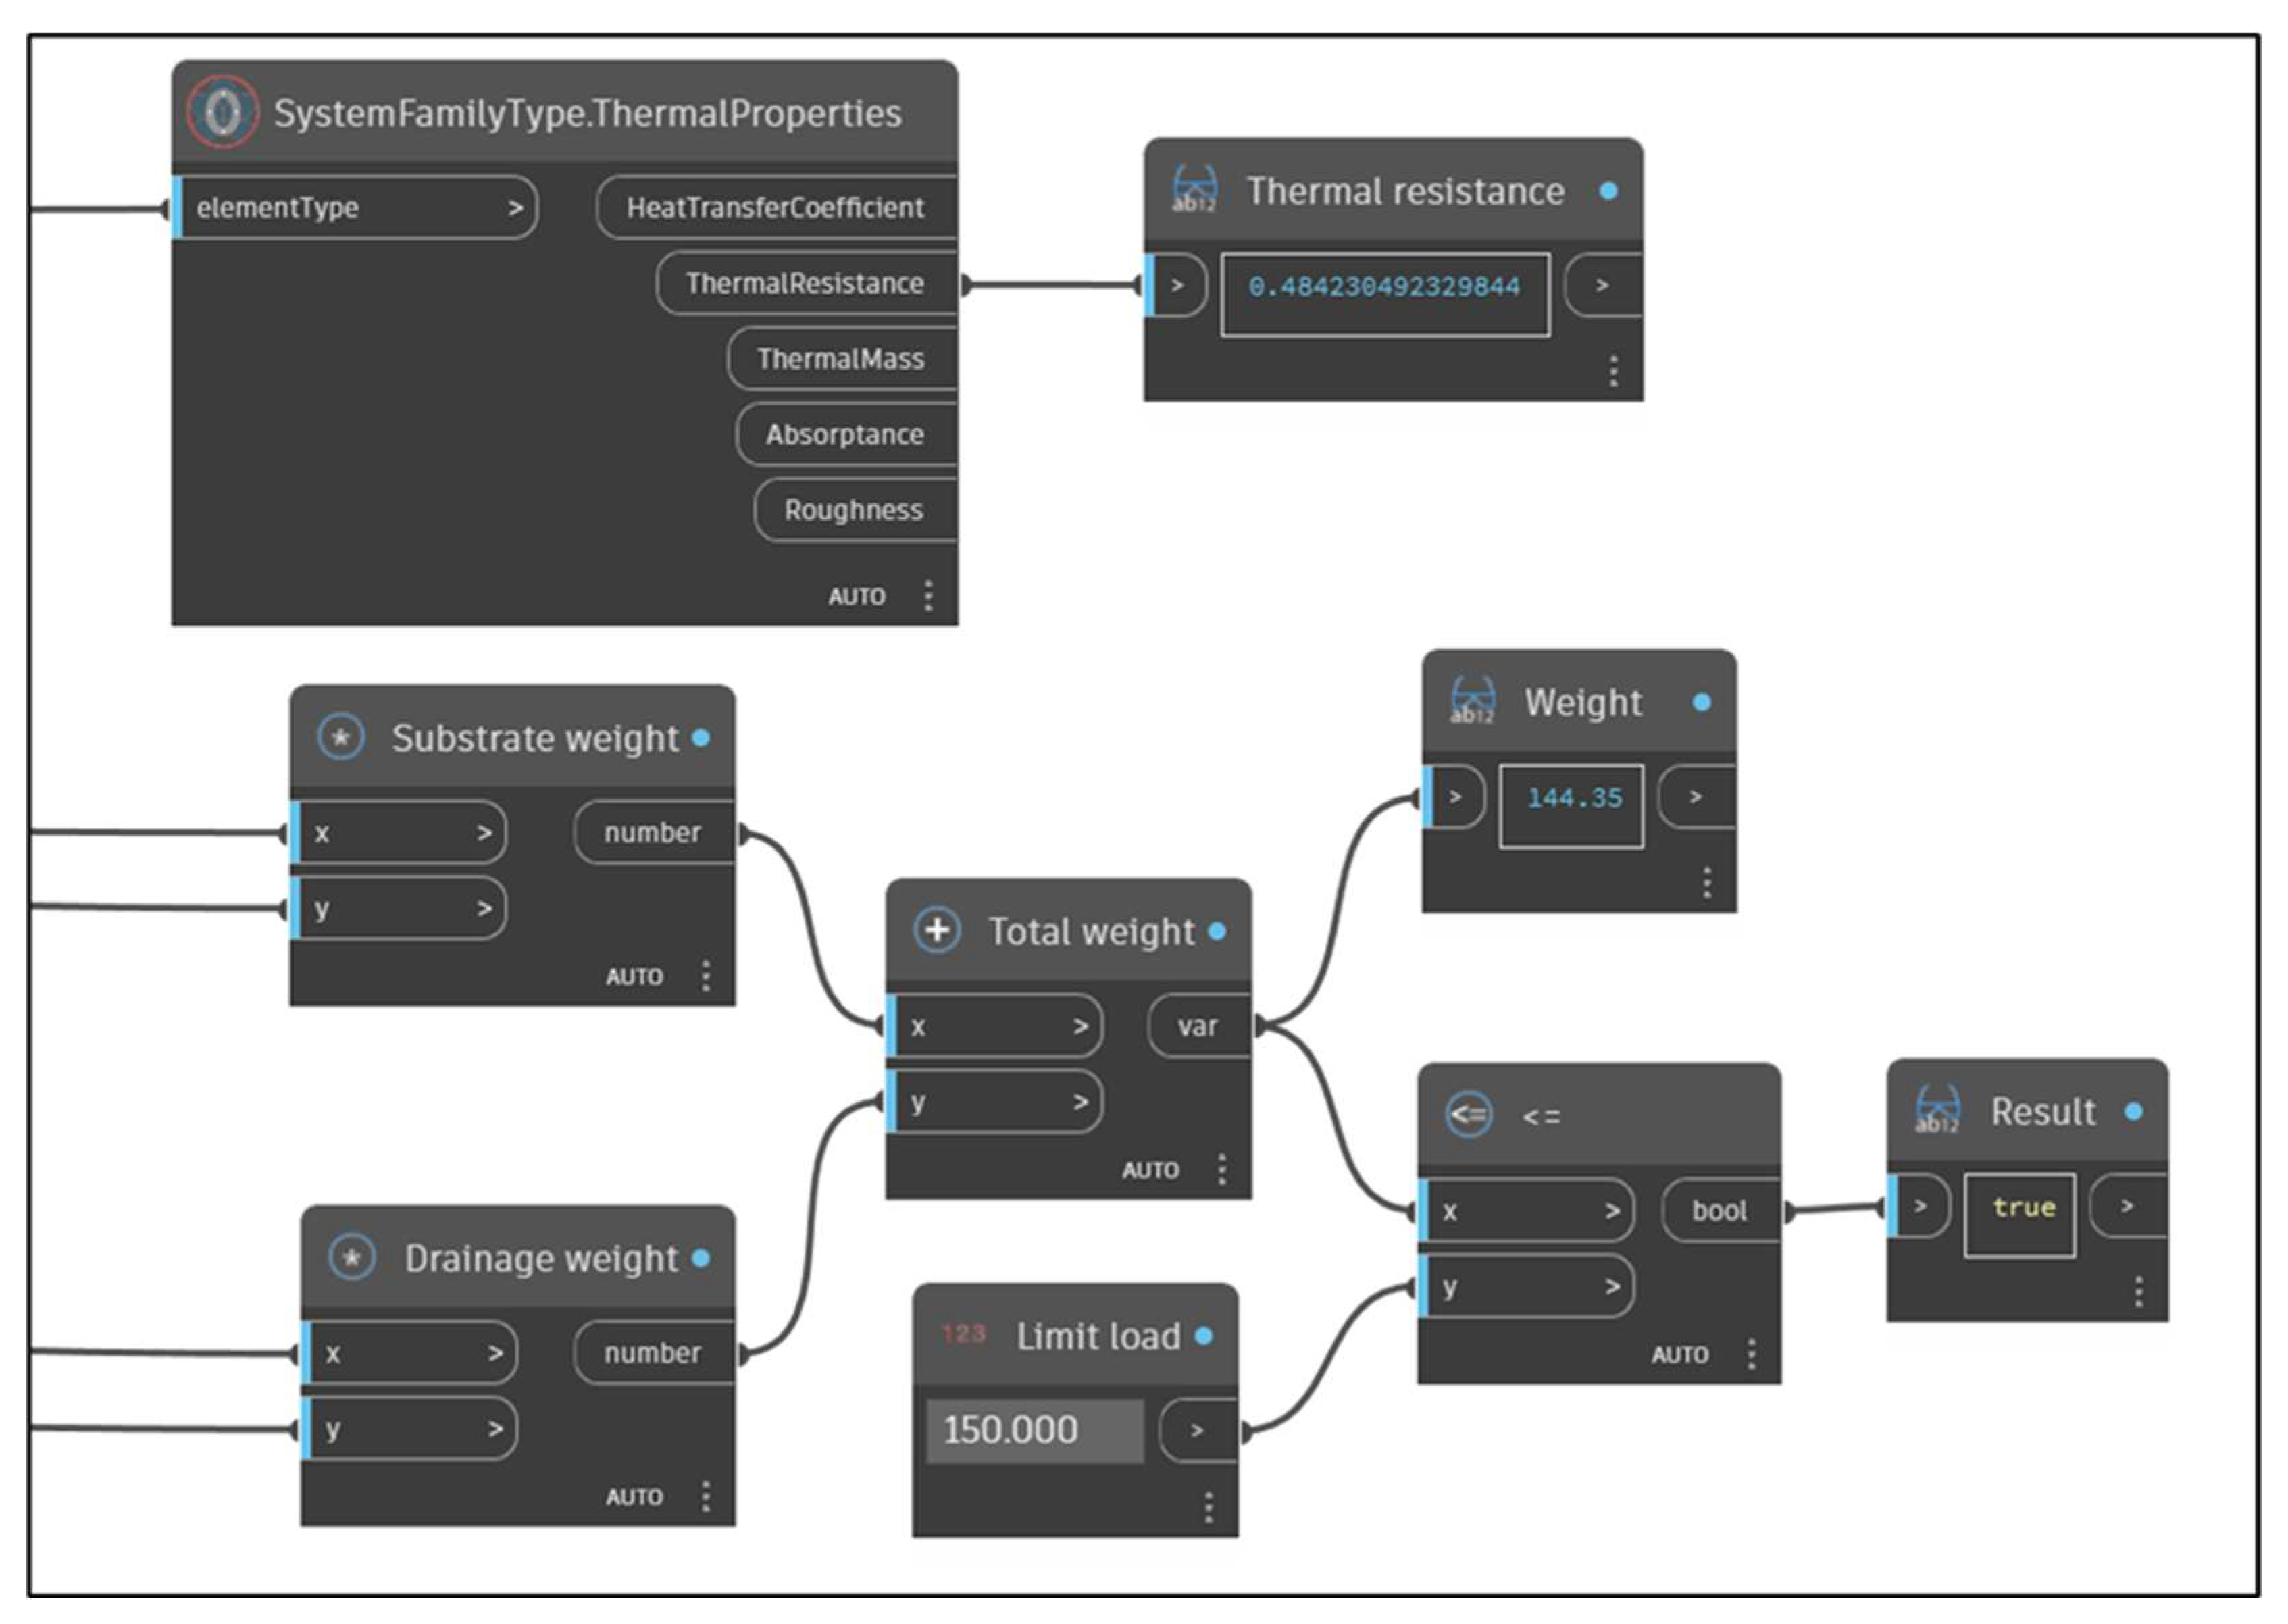The image size is (2288, 1624).
Task: Click the Weight watch node icon
Action: tap(1472, 701)
